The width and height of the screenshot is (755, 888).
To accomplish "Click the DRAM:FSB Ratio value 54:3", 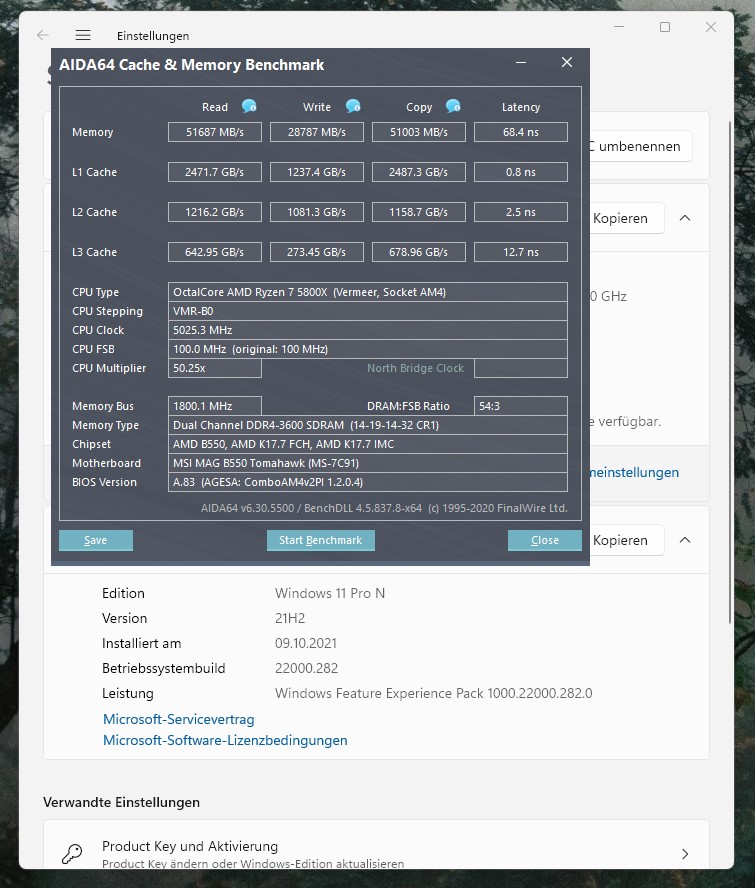I will (521, 406).
